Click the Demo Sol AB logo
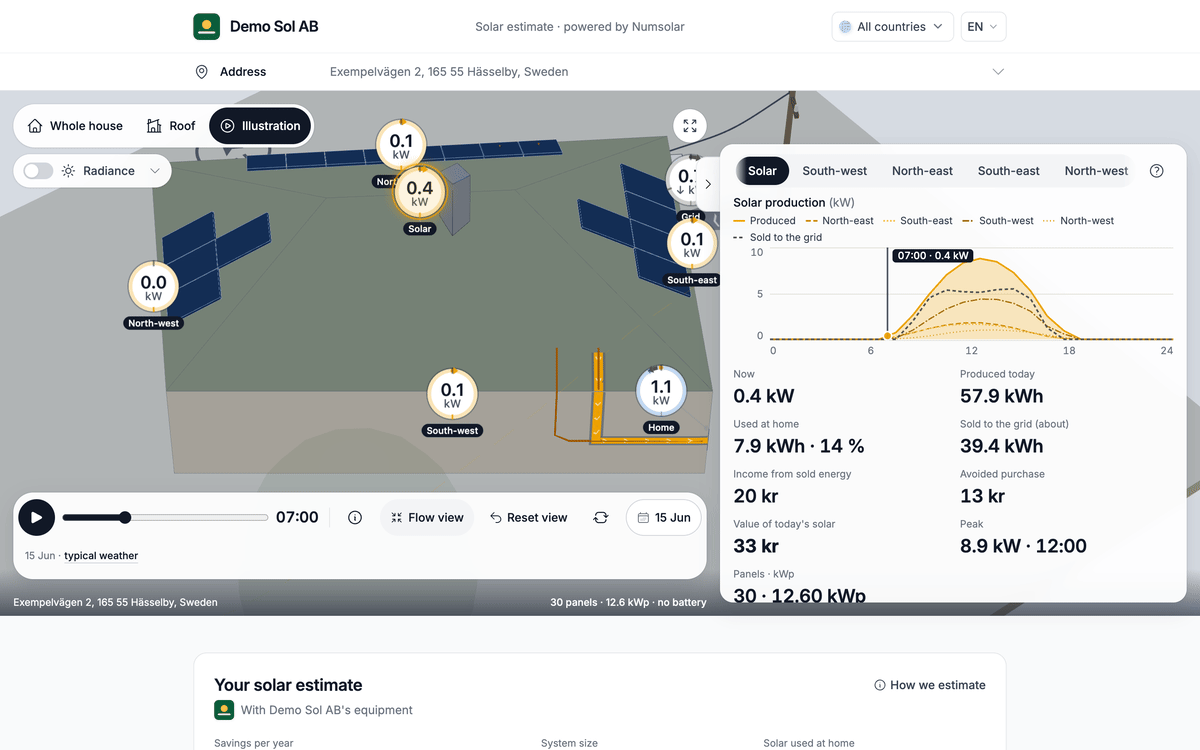The height and width of the screenshot is (750, 1200). (206, 27)
